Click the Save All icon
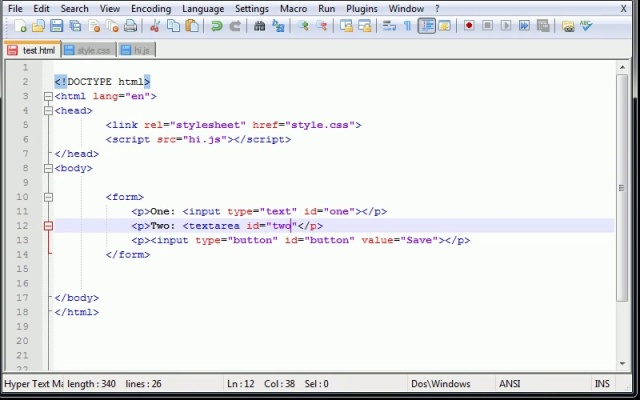 click(x=75, y=26)
